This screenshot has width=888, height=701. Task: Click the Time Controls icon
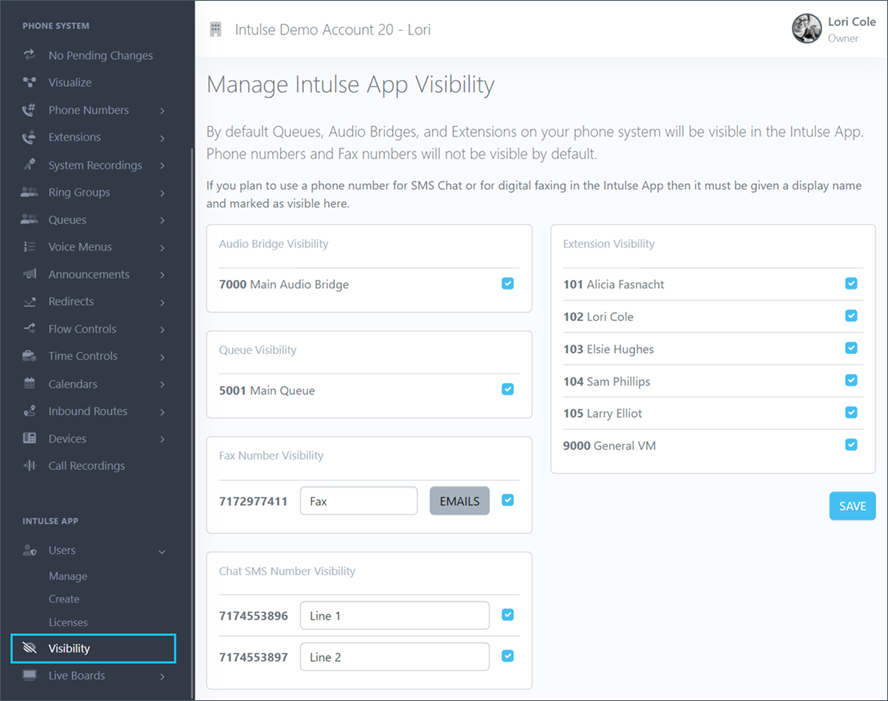29,356
